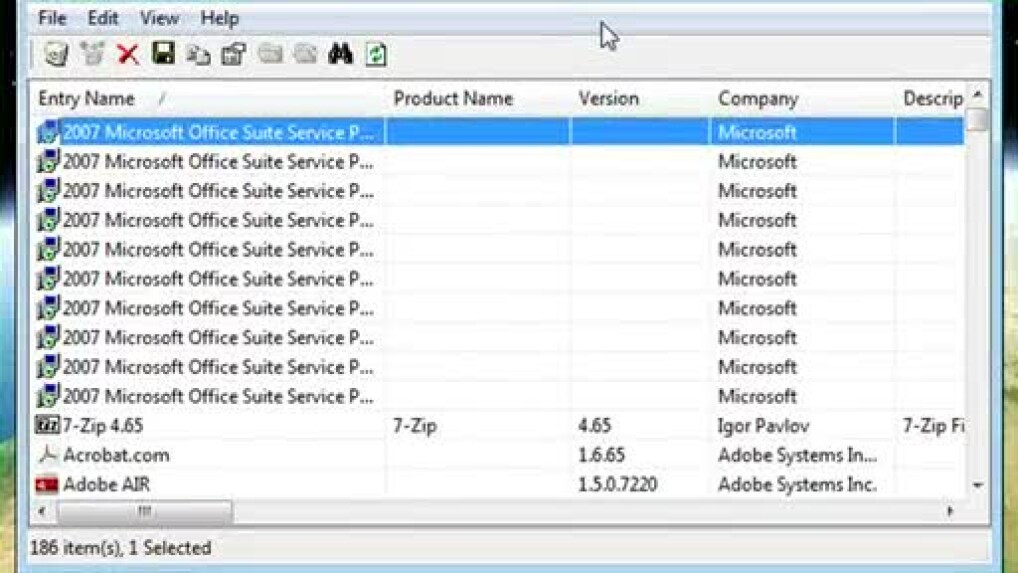This screenshot has width=1018, height=573.
Task: Click the horizontal scrollbar thumb
Action: tap(145, 511)
